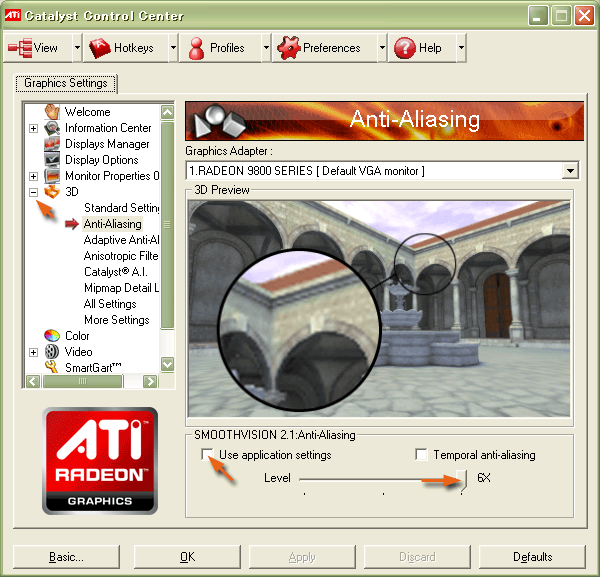The image size is (600, 577).
Task: Select the Color wheel icon
Action: coord(52,336)
